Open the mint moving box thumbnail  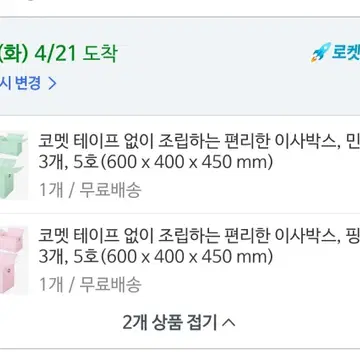coord(14,166)
